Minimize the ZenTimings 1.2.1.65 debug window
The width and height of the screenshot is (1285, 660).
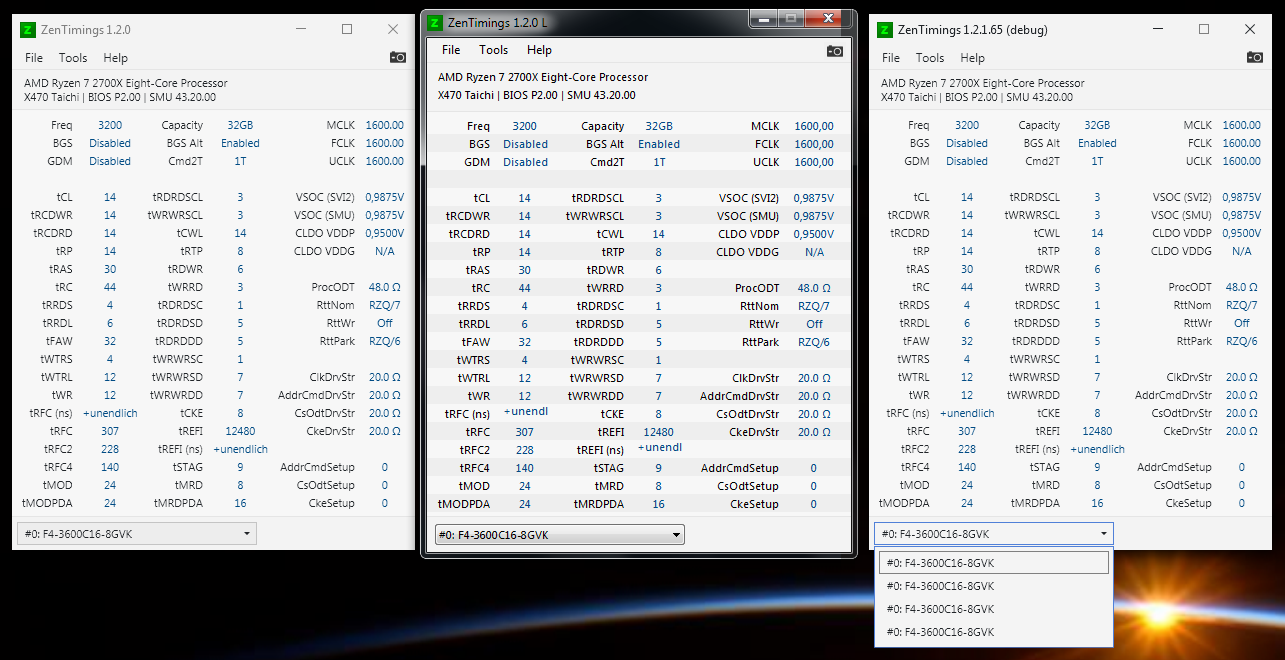1157,30
